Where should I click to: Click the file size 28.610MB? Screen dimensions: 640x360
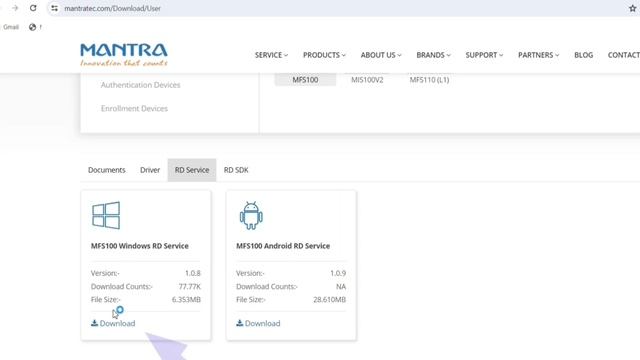pyautogui.click(x=329, y=300)
